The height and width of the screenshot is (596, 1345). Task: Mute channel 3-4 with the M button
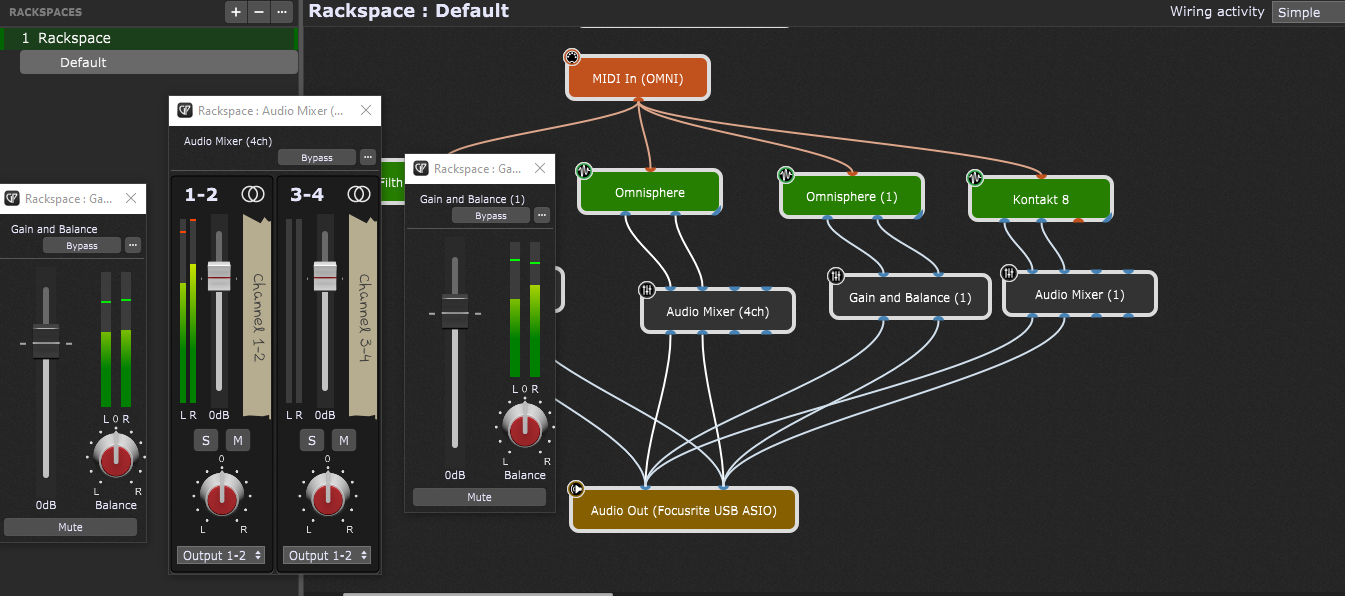coord(343,440)
